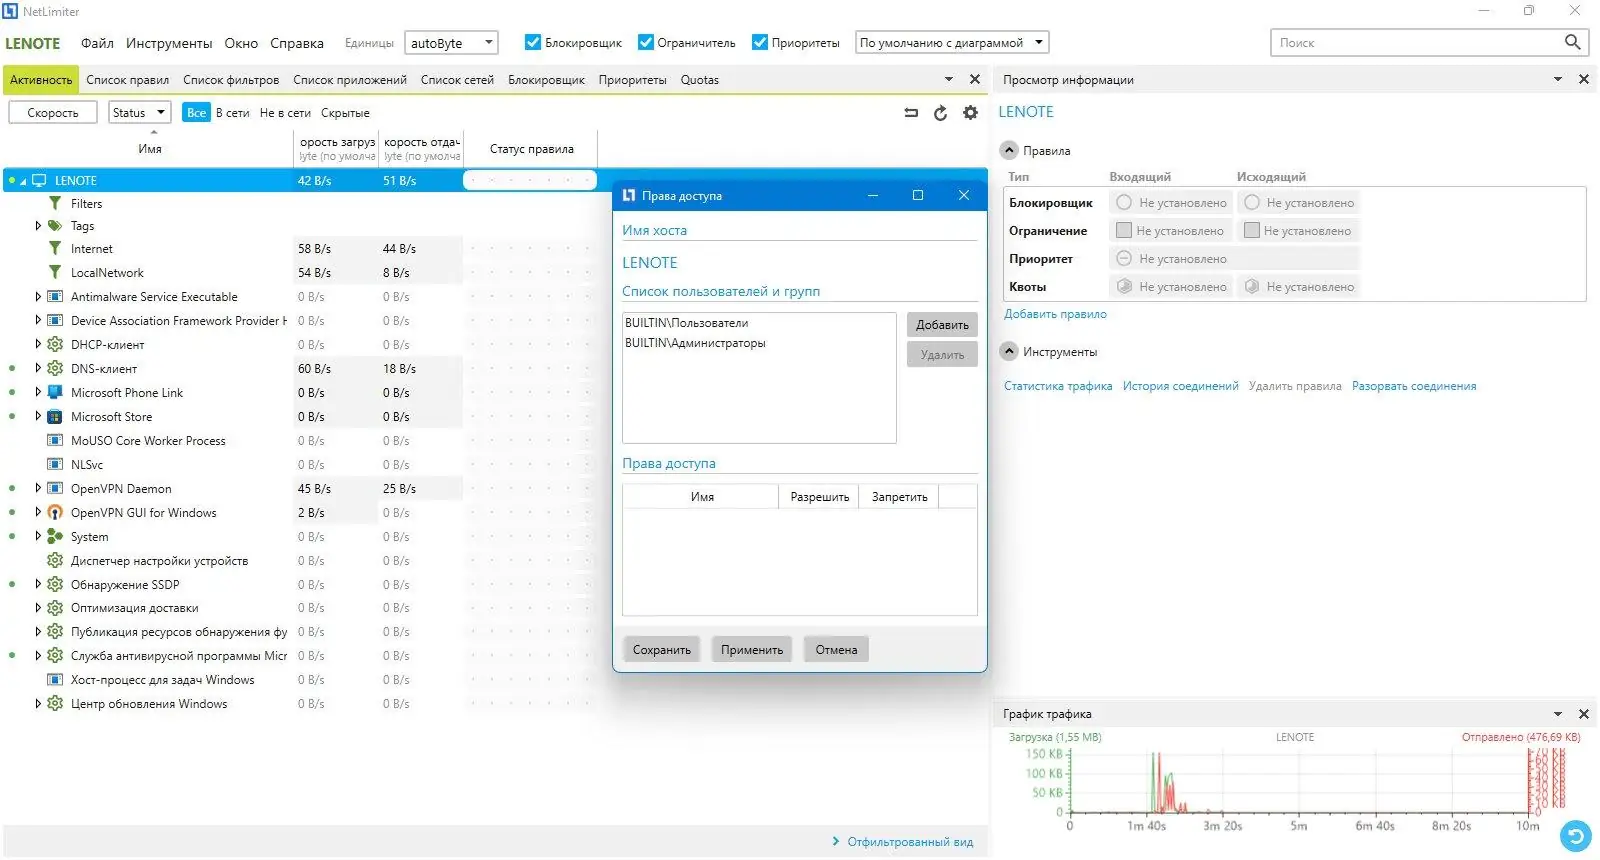The image size is (1600, 860).
Task: Check incoming Ограничение rule checkbox
Action: pyautogui.click(x=1123, y=230)
